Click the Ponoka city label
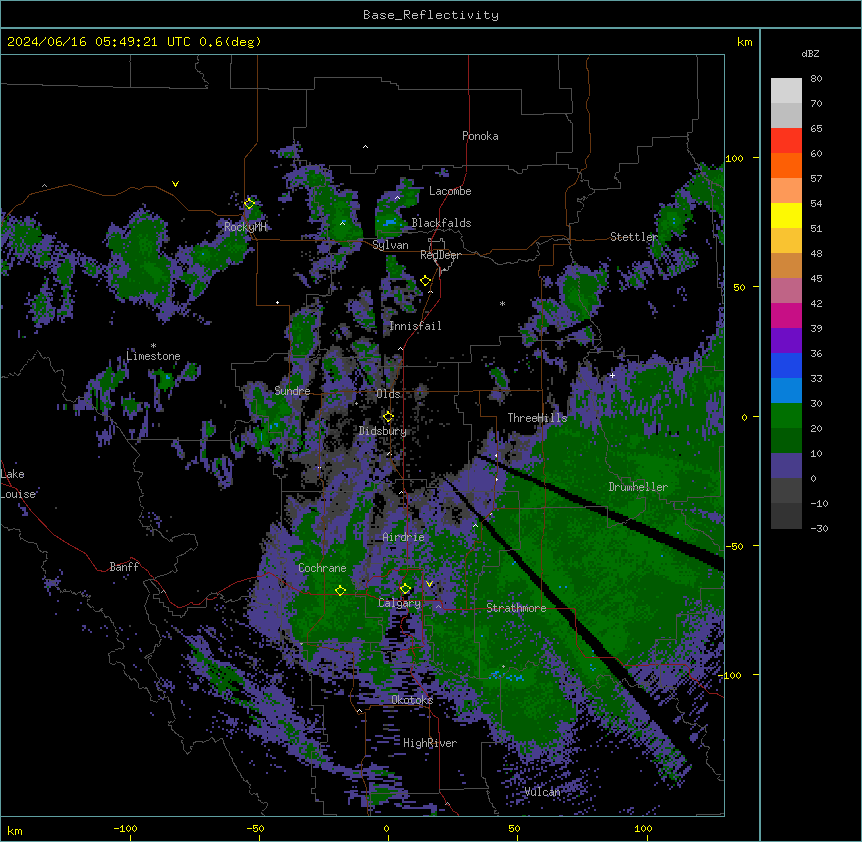This screenshot has width=862, height=842. [480, 136]
